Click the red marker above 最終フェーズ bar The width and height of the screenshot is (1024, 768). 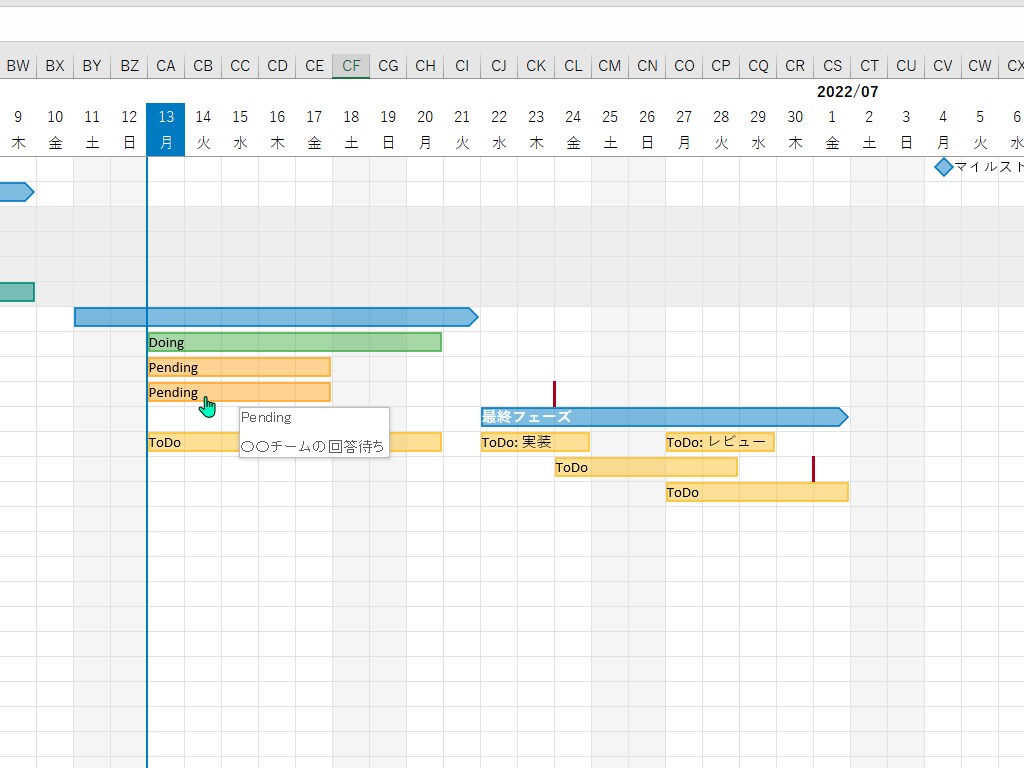point(554,394)
